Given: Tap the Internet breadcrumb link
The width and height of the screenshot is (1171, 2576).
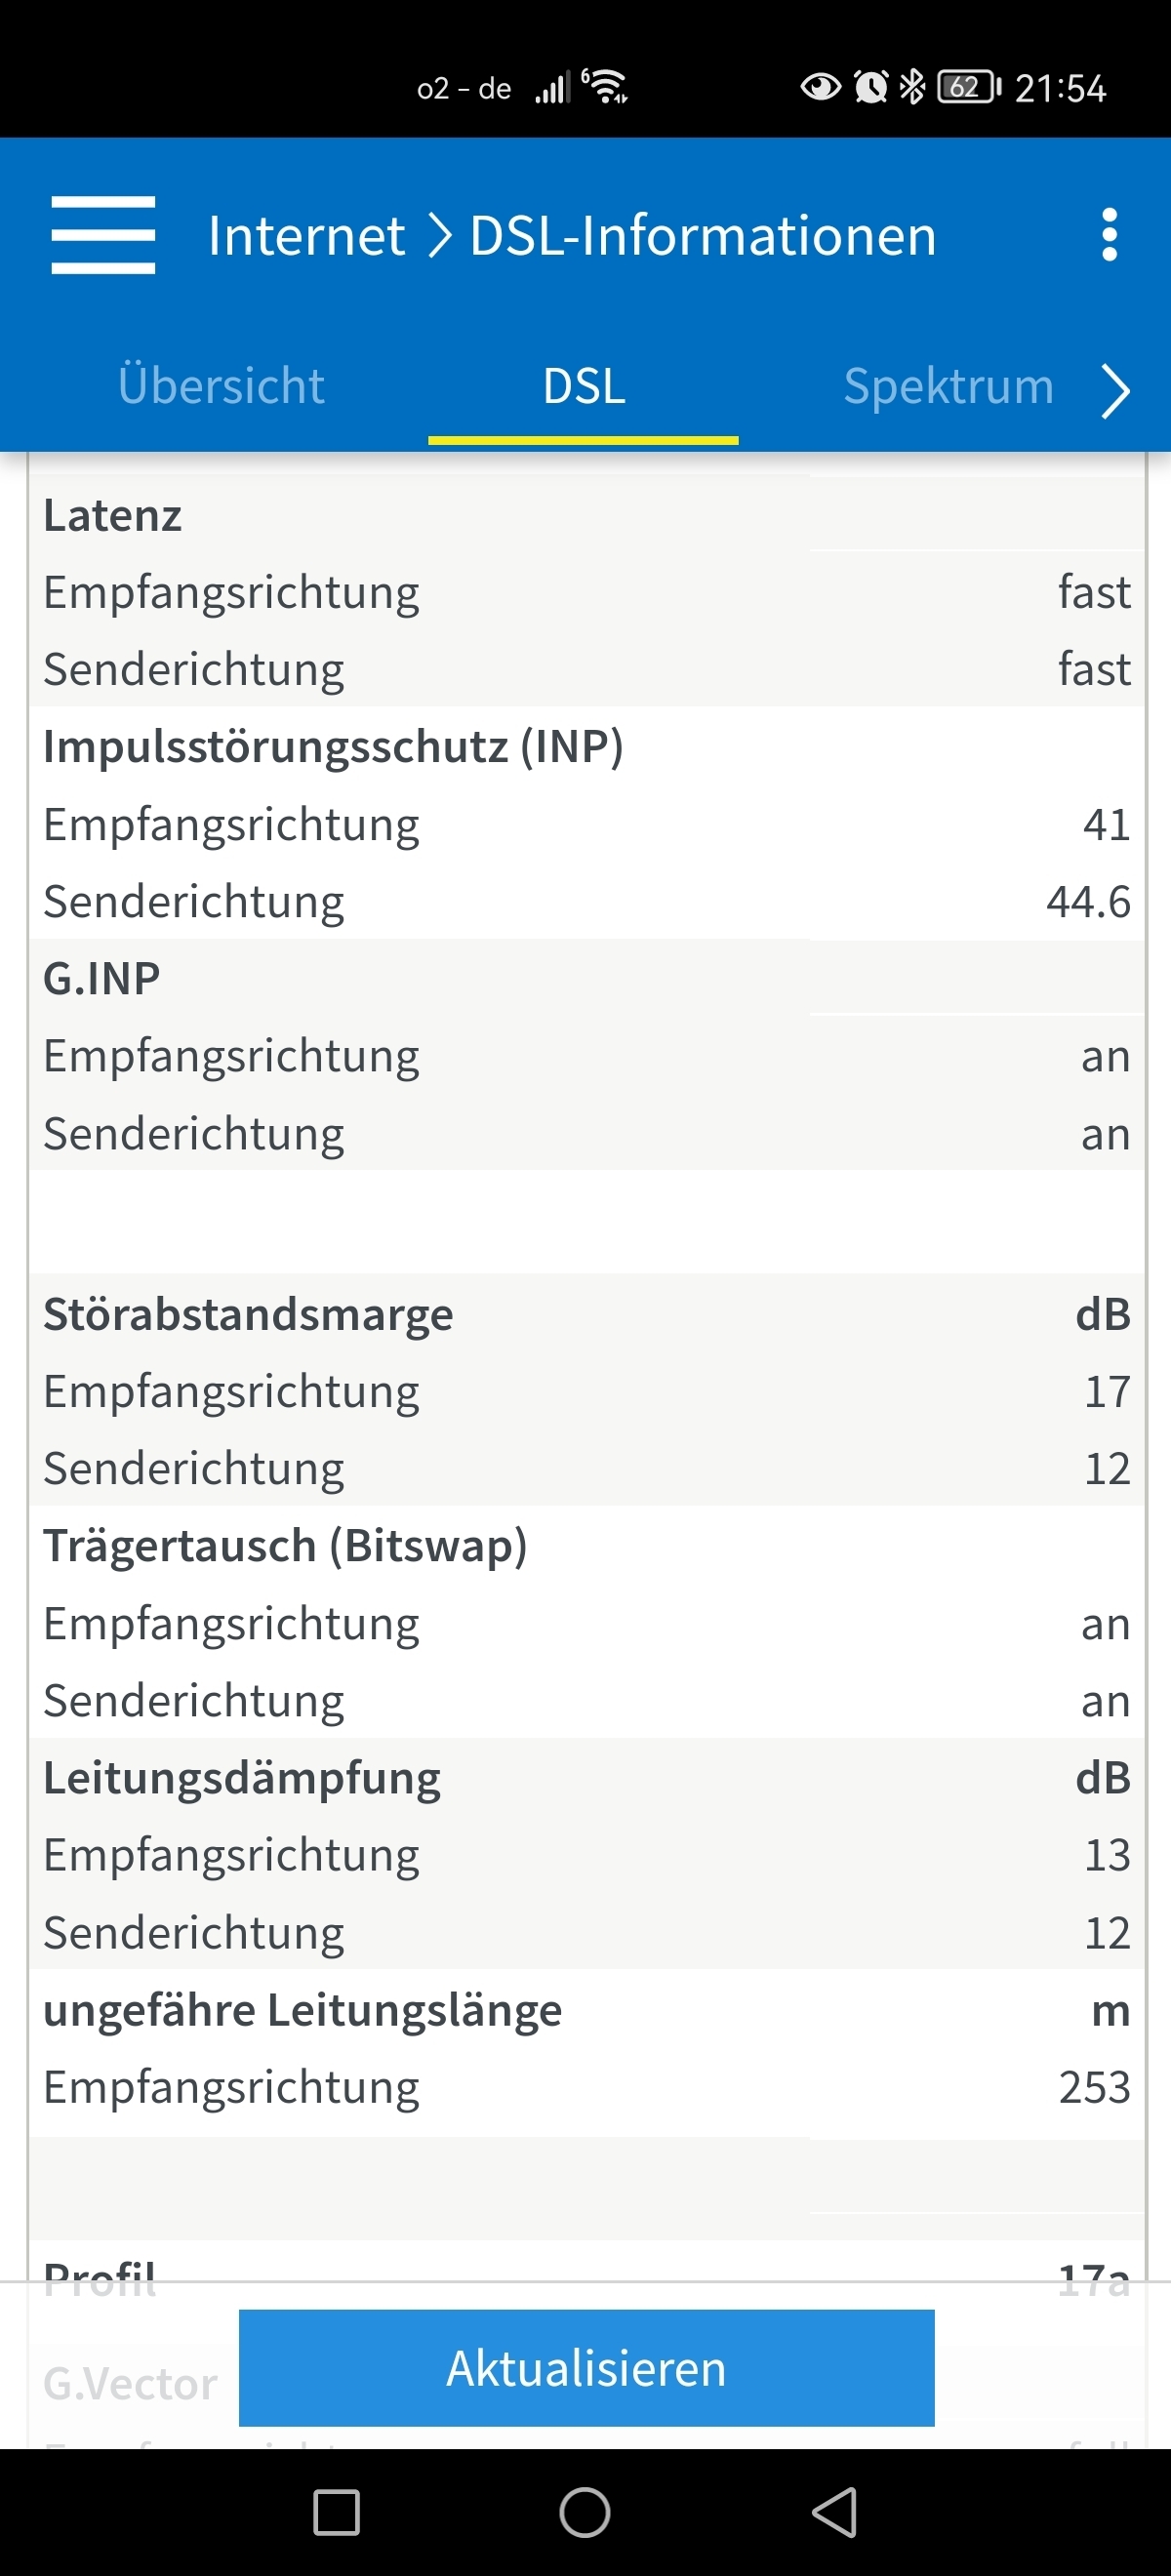Looking at the screenshot, I should pyautogui.click(x=306, y=236).
